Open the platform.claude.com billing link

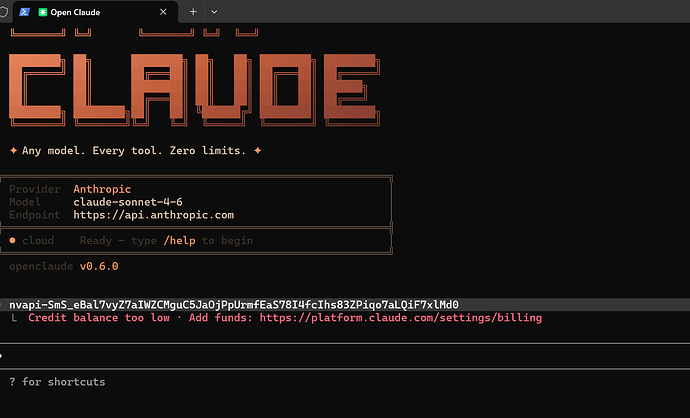(400, 318)
